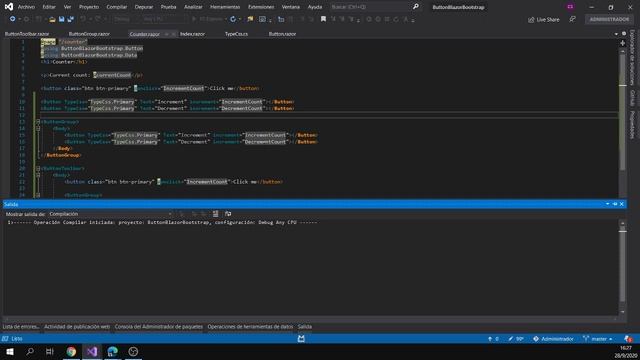Collapse the ButtonToolbar code block
The width and height of the screenshot is (640, 360).
[x=38, y=168]
